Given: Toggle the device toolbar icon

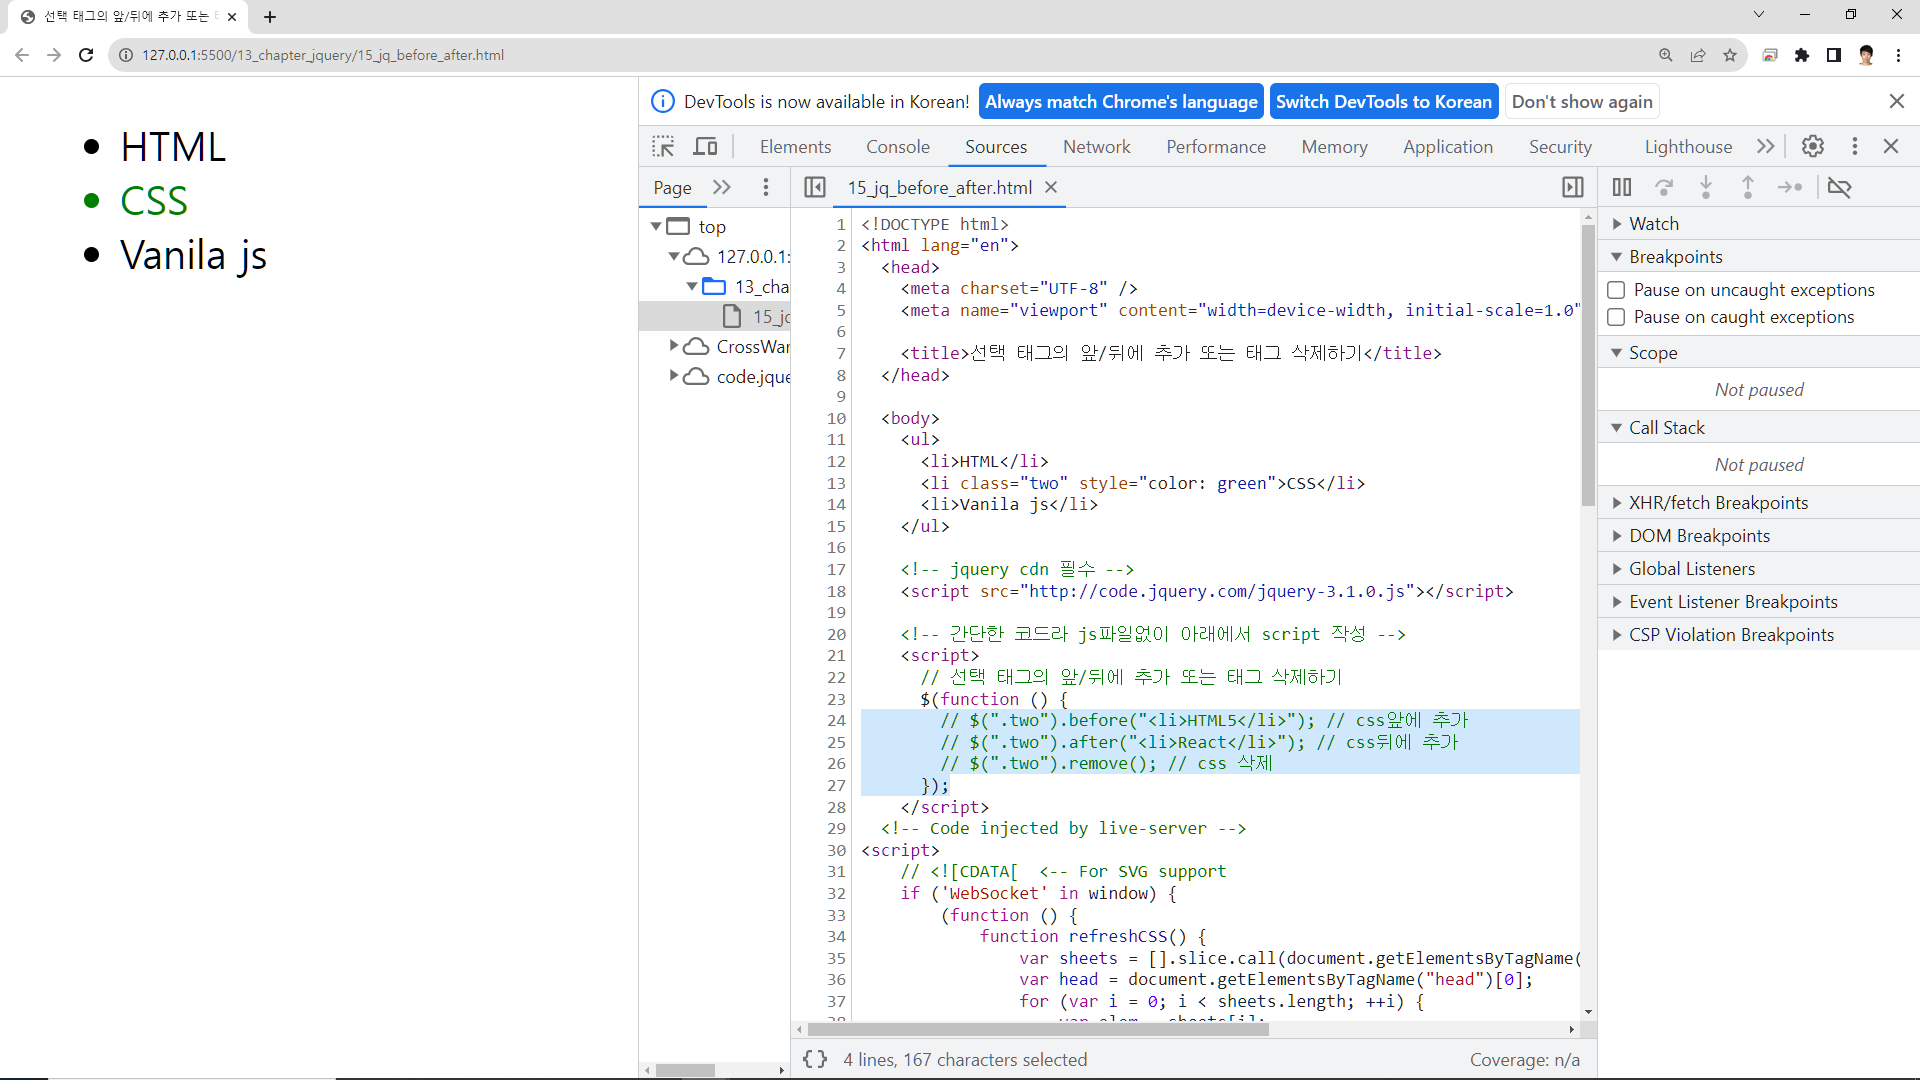Looking at the screenshot, I should pos(706,146).
